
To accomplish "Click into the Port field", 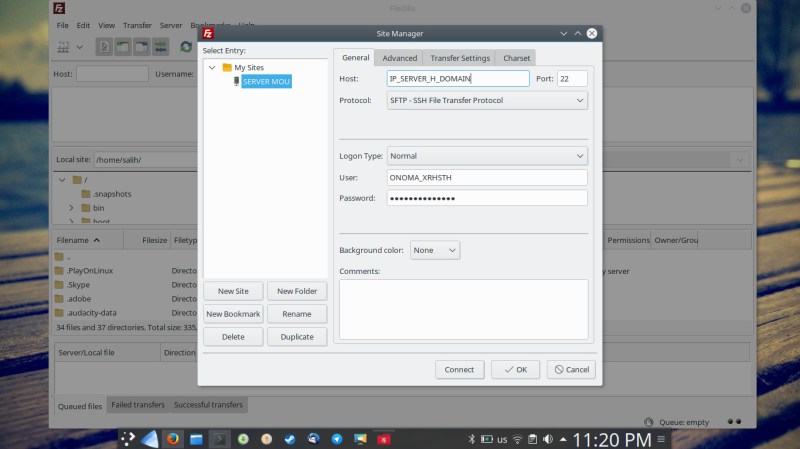I will tap(572, 79).
